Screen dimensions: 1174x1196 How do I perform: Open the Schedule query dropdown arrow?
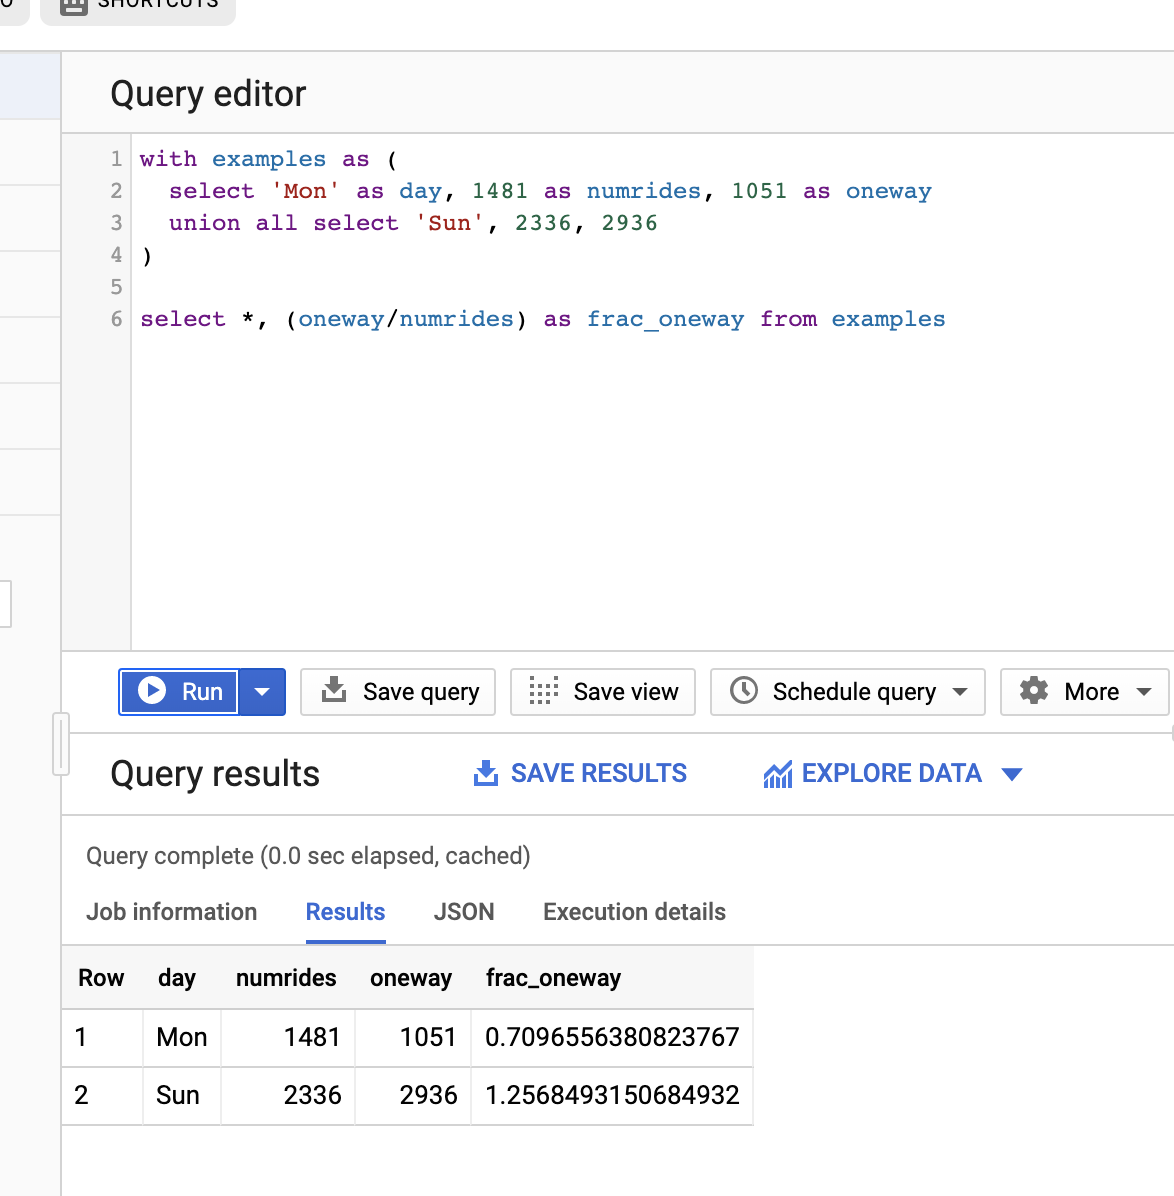point(961,691)
